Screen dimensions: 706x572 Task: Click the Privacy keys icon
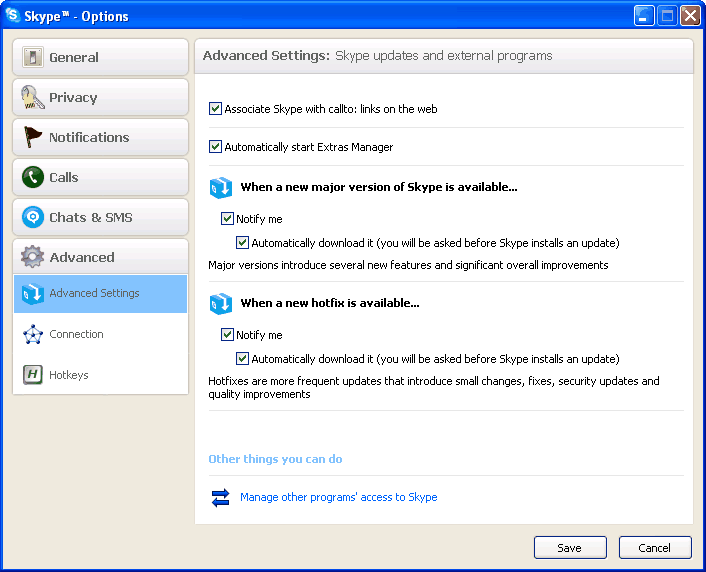coord(32,97)
